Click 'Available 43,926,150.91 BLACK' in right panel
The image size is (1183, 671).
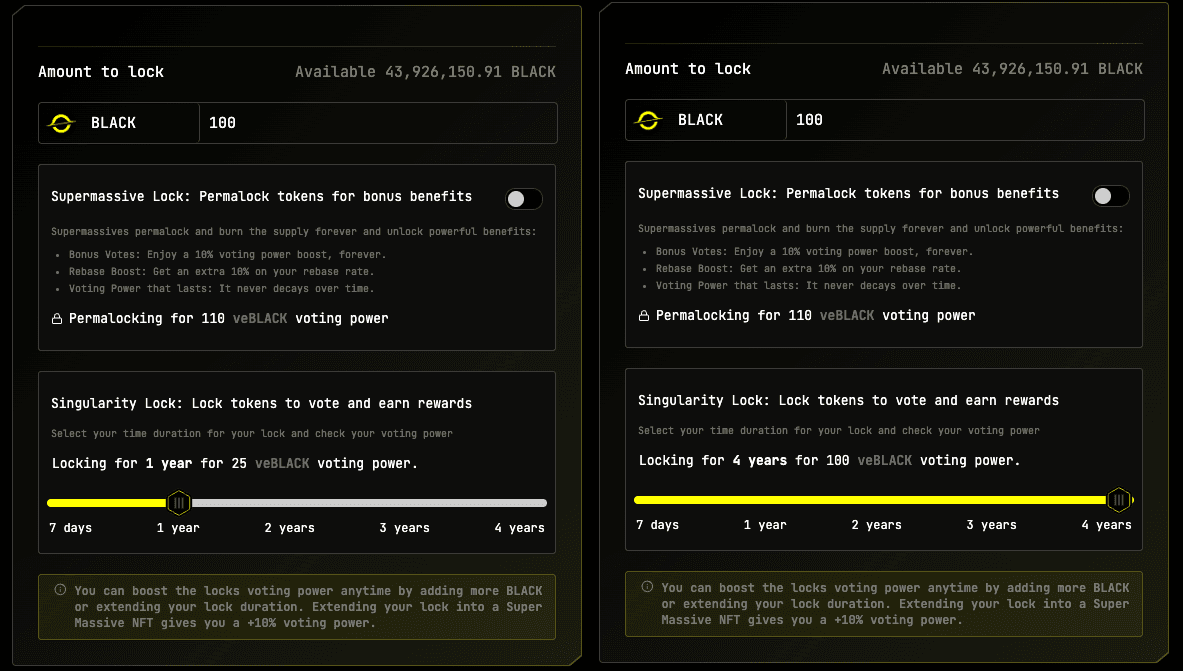point(1012,69)
